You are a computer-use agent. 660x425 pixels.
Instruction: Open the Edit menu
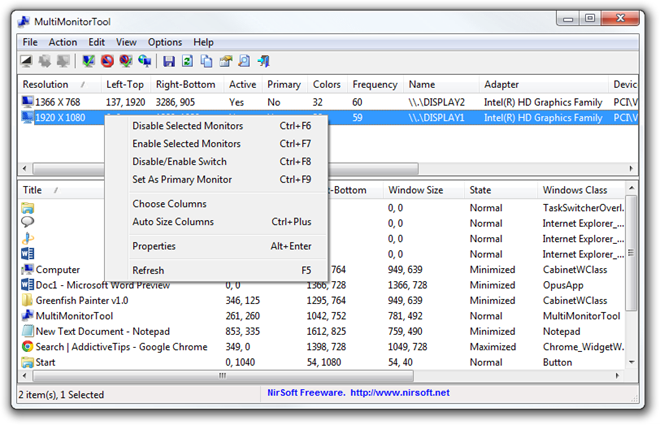[96, 42]
